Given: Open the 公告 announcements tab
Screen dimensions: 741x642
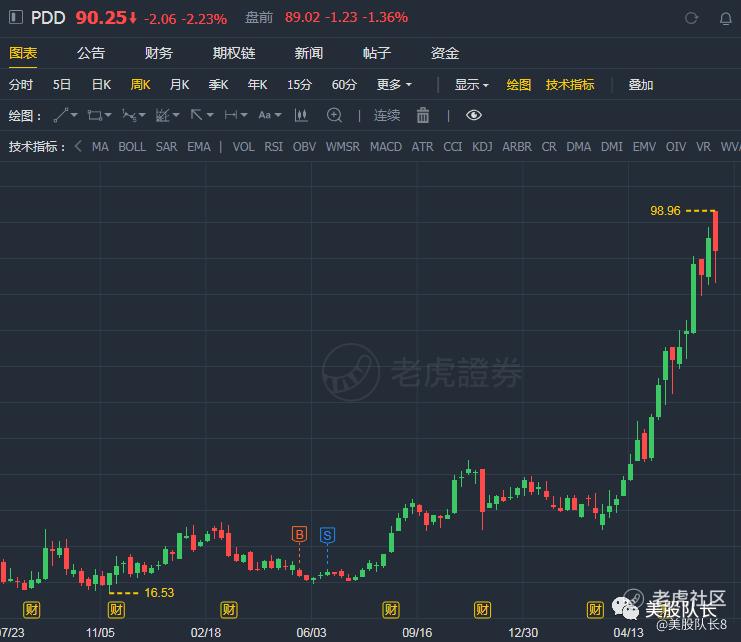Looking at the screenshot, I should tap(91, 53).
